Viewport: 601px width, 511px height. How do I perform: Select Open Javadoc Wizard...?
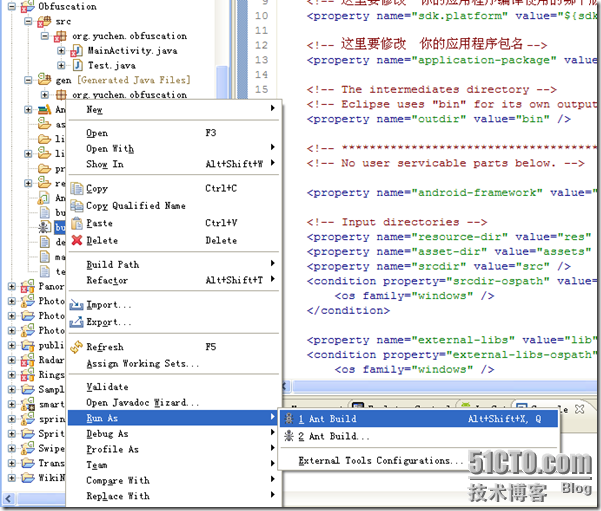[174, 403]
